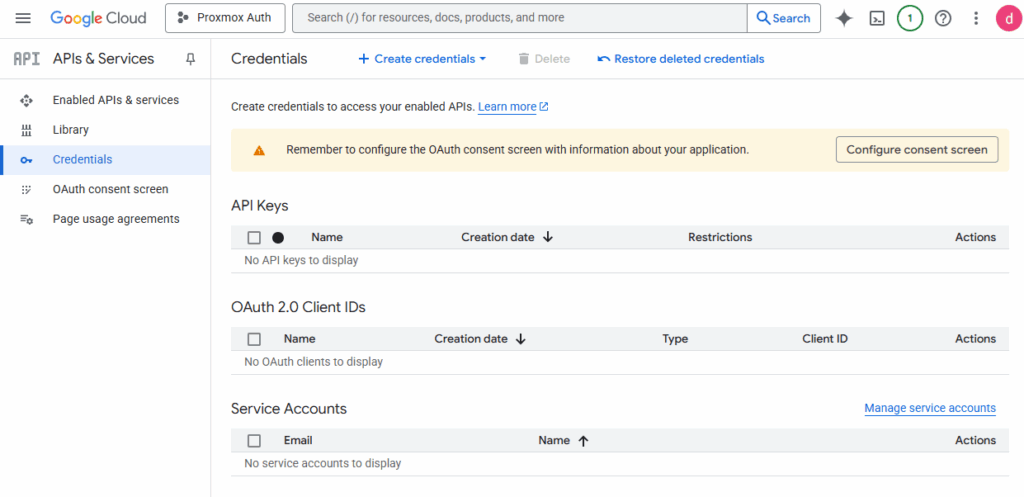
Task: Click the API Keys section heading
Action: click(259, 206)
